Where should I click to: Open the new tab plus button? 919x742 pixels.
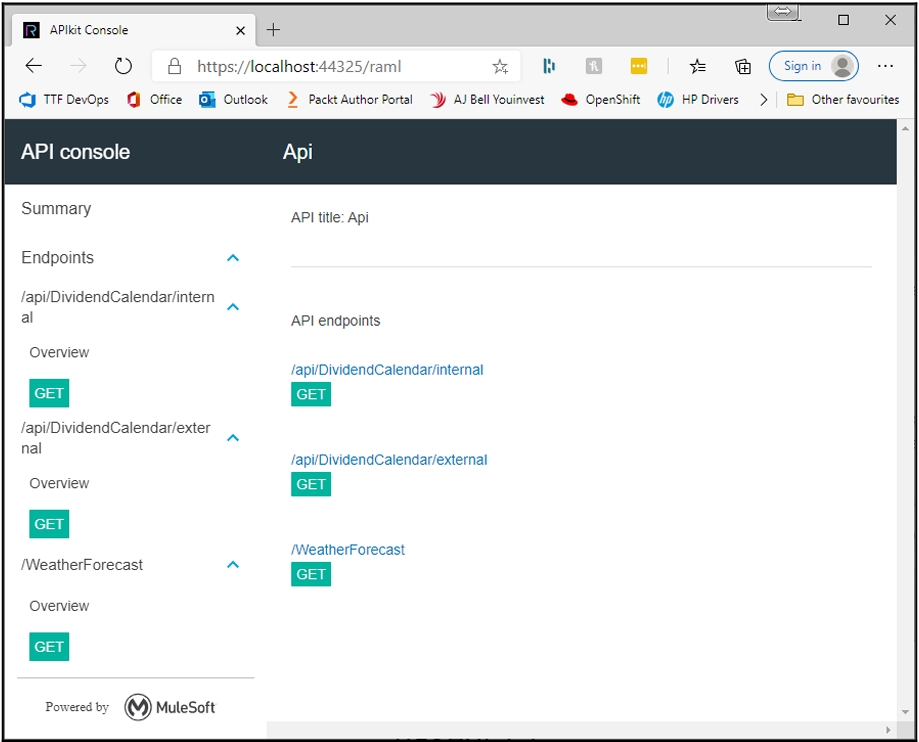click(x=274, y=30)
